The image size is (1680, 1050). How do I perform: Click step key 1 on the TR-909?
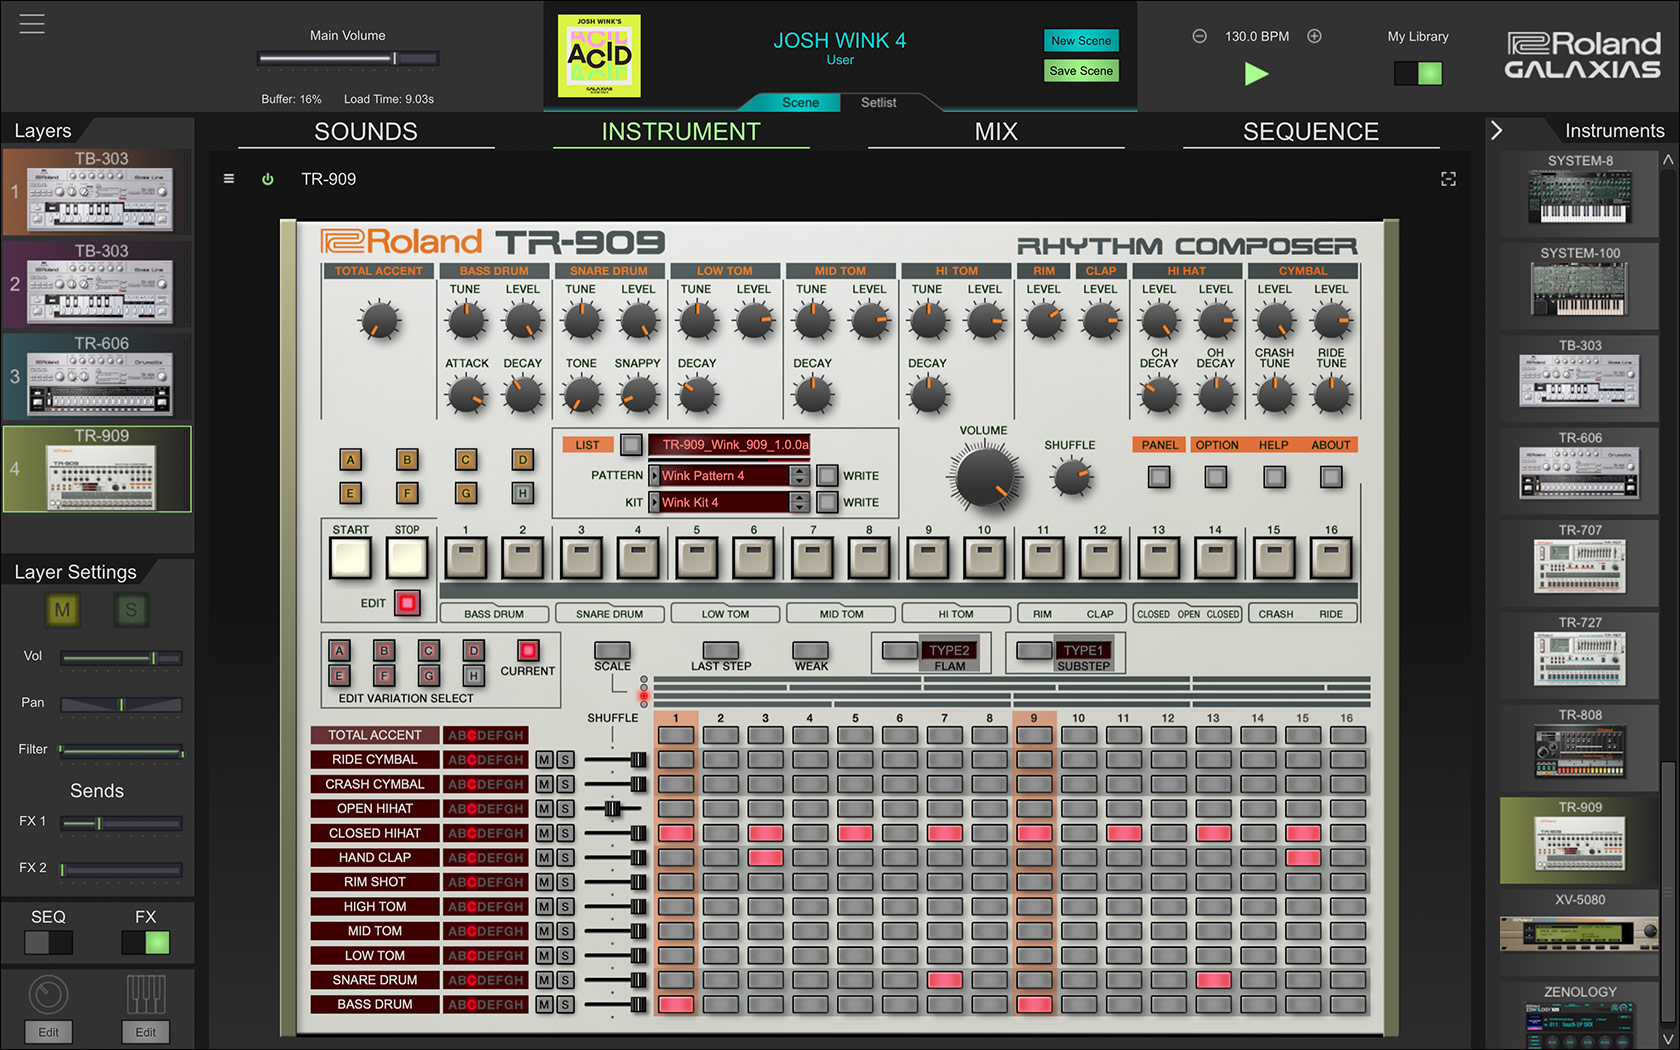pyautogui.click(x=465, y=558)
